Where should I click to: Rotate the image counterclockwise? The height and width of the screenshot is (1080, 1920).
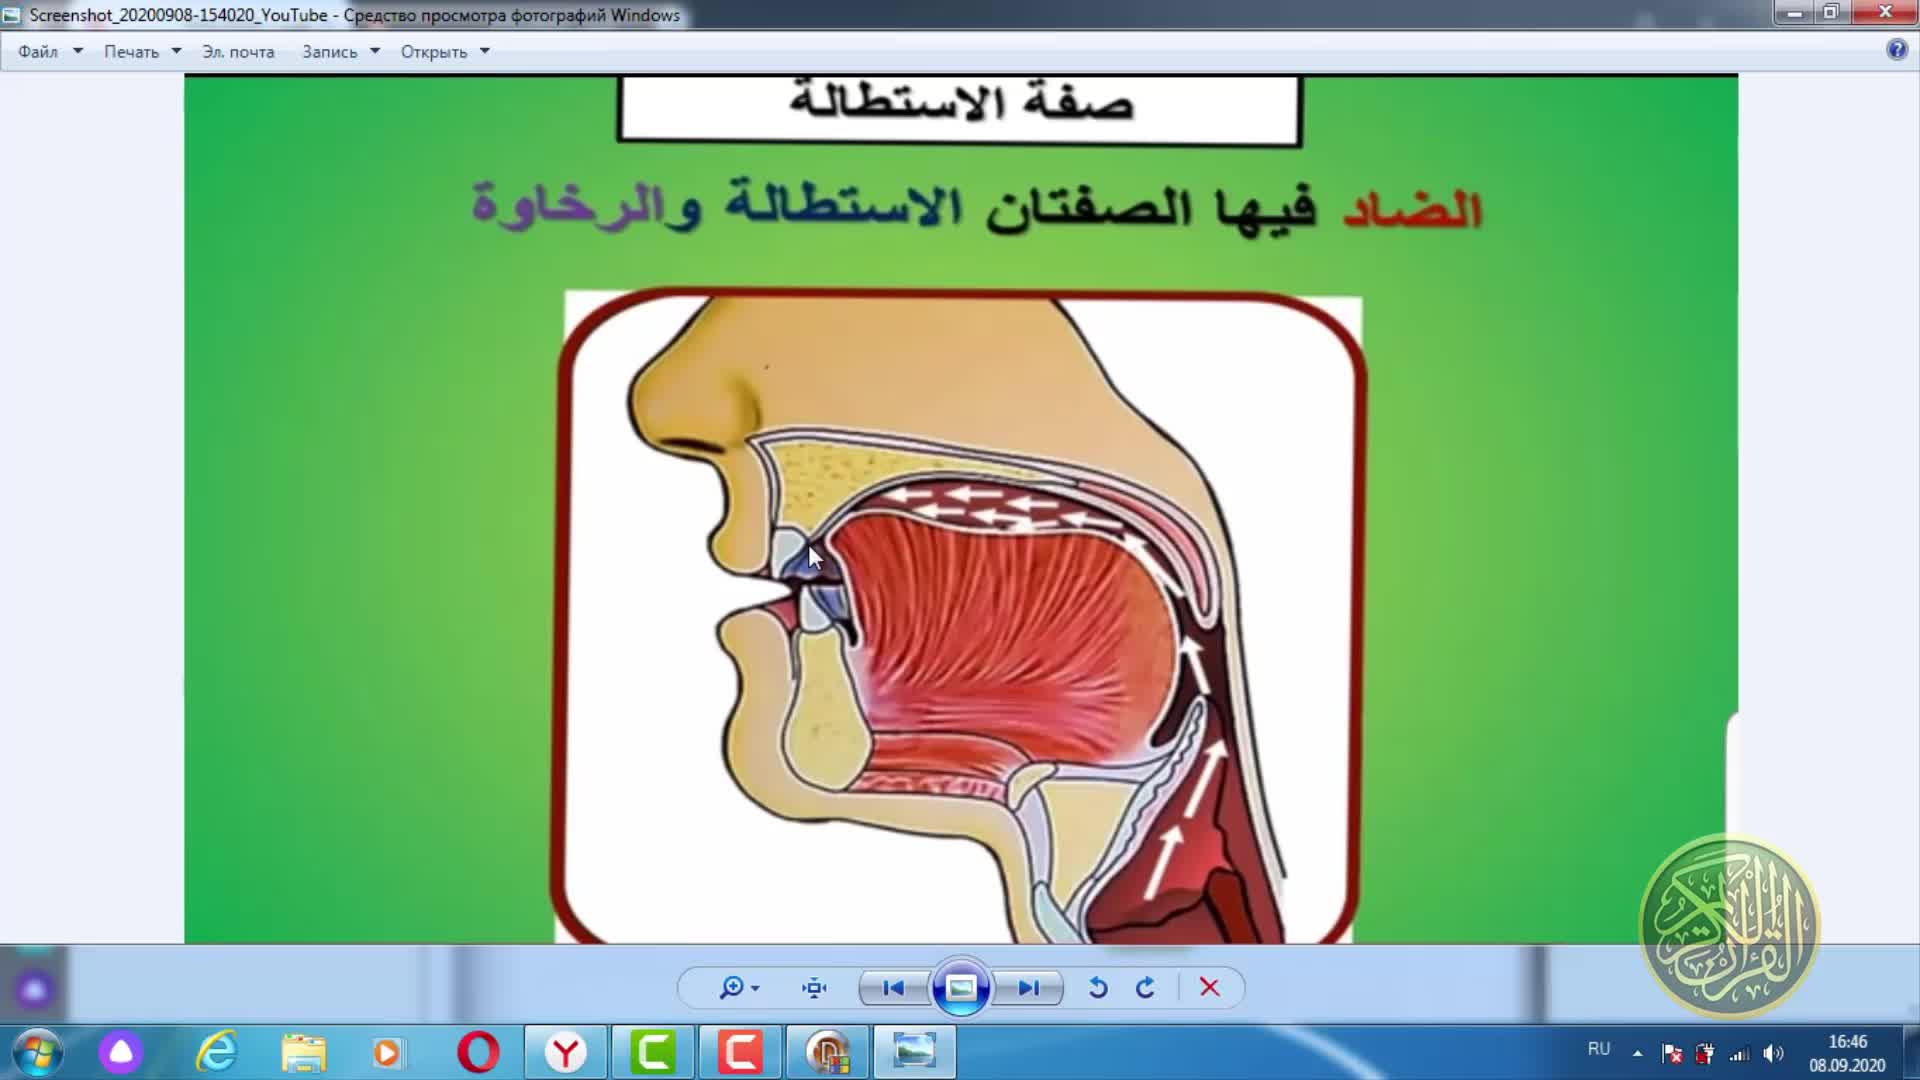point(1098,988)
